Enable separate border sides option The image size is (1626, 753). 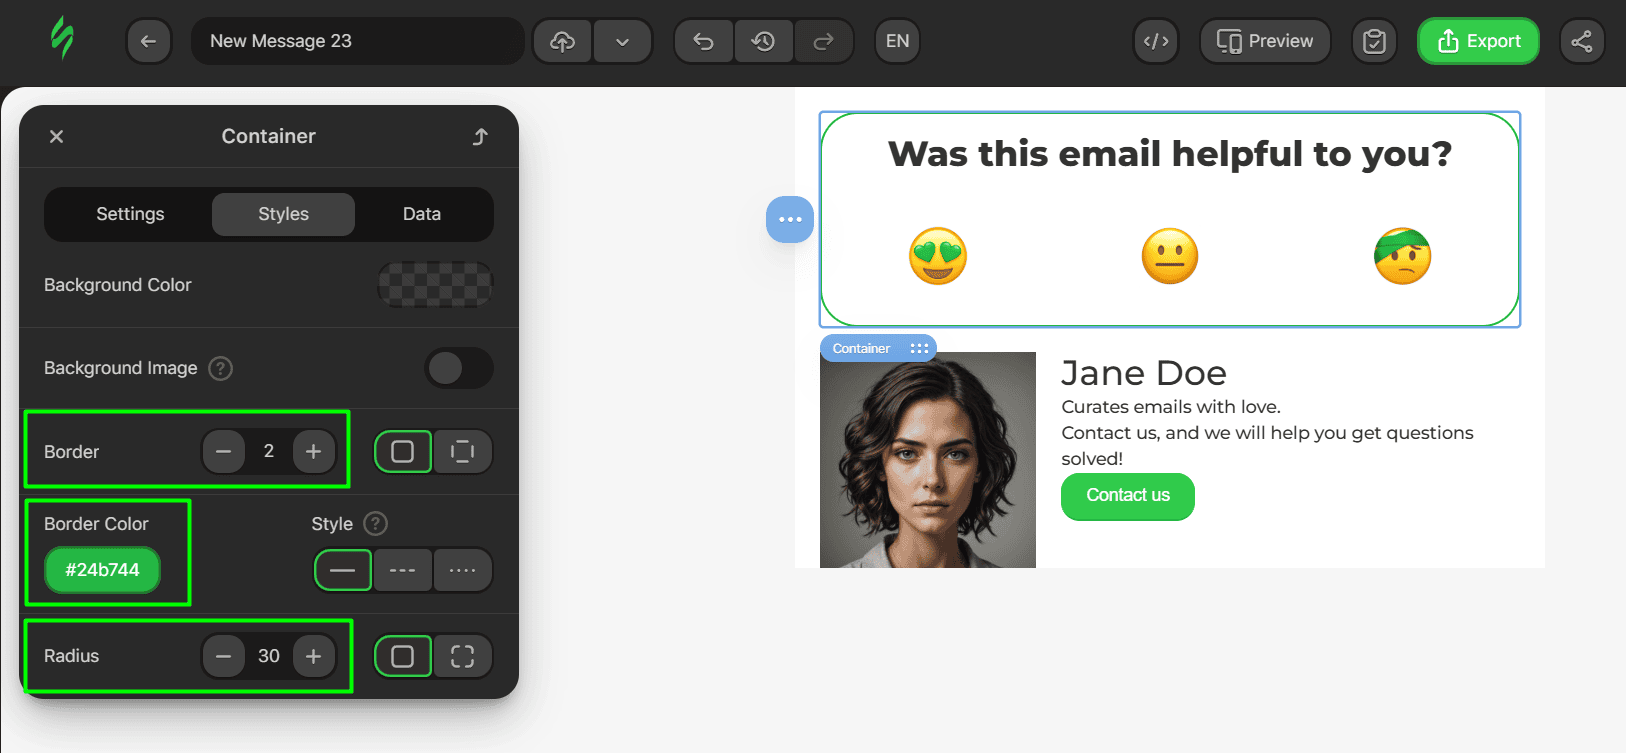pyautogui.click(x=462, y=452)
